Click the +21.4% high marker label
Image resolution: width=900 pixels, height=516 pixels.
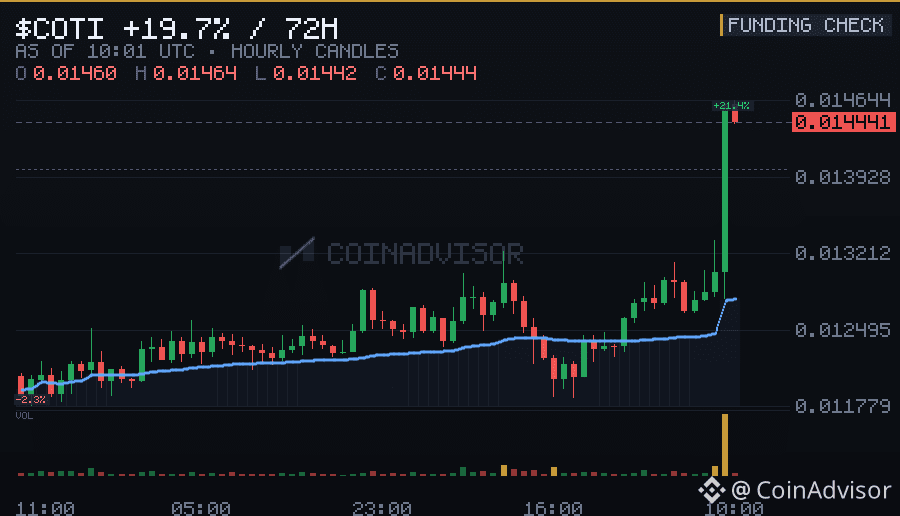coord(731,106)
